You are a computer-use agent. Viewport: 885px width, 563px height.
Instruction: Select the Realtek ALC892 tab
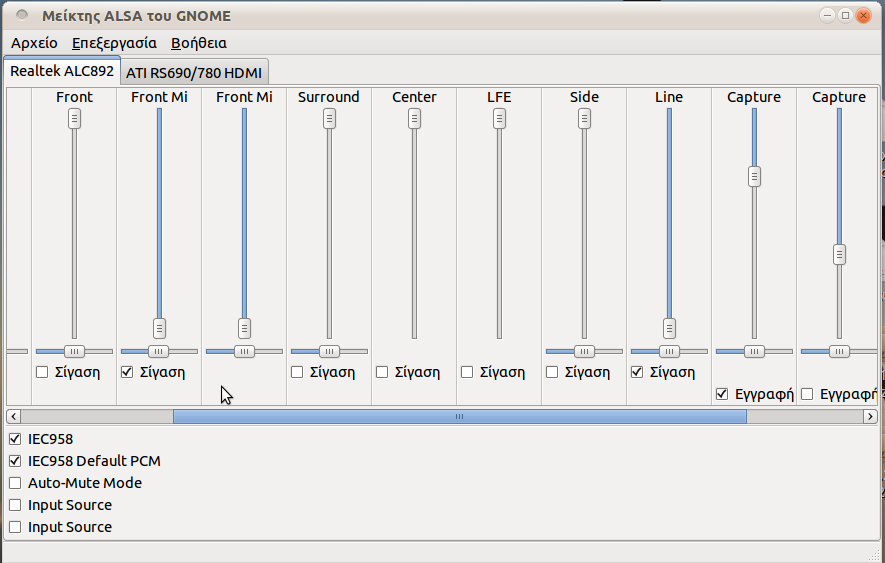62,72
